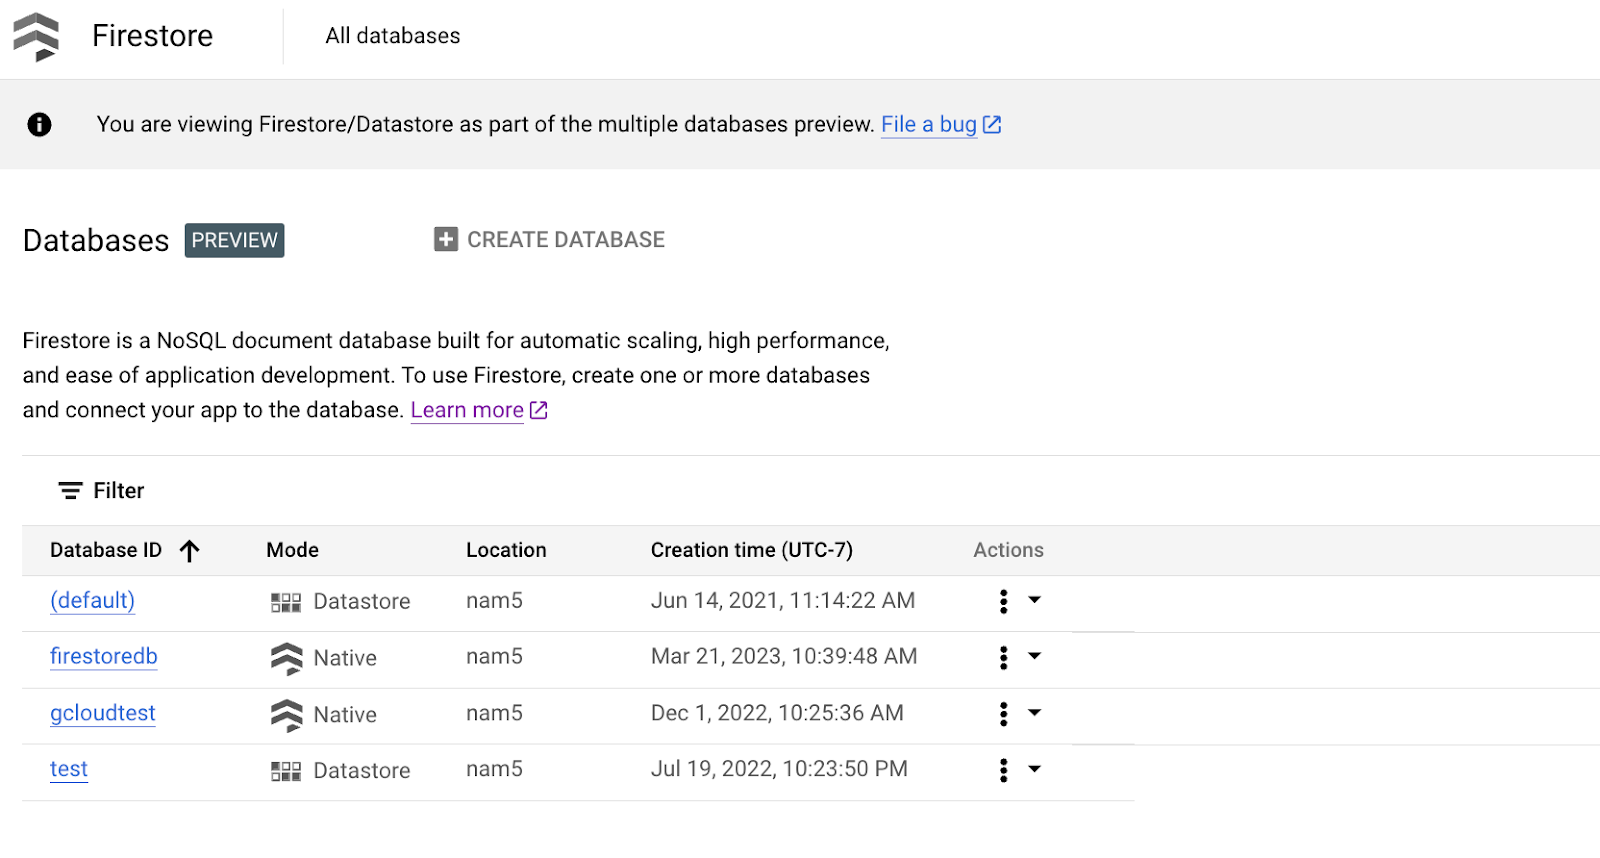Click the Datastore mode icon in the (default) row
Viewport: 1600px width, 858px height.
[x=286, y=602]
